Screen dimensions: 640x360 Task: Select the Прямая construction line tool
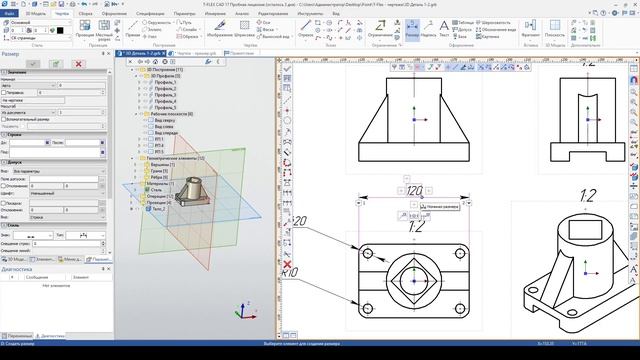133,29
